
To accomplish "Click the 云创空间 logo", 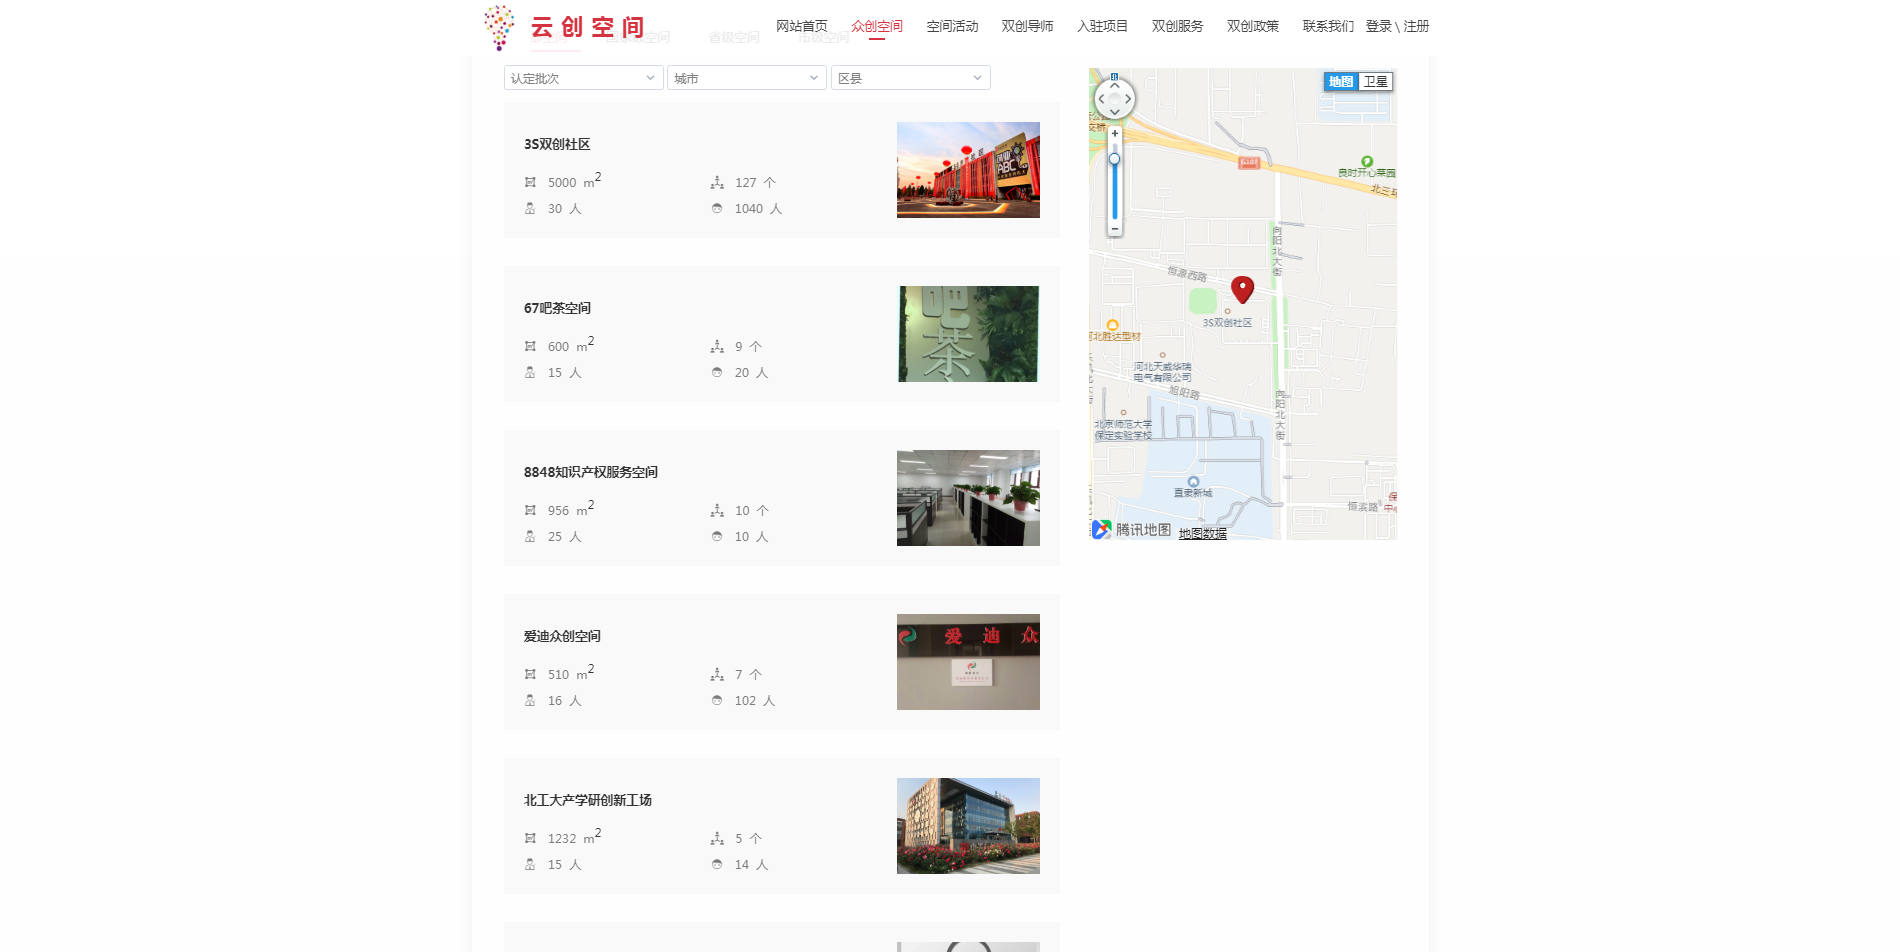I will [x=565, y=27].
